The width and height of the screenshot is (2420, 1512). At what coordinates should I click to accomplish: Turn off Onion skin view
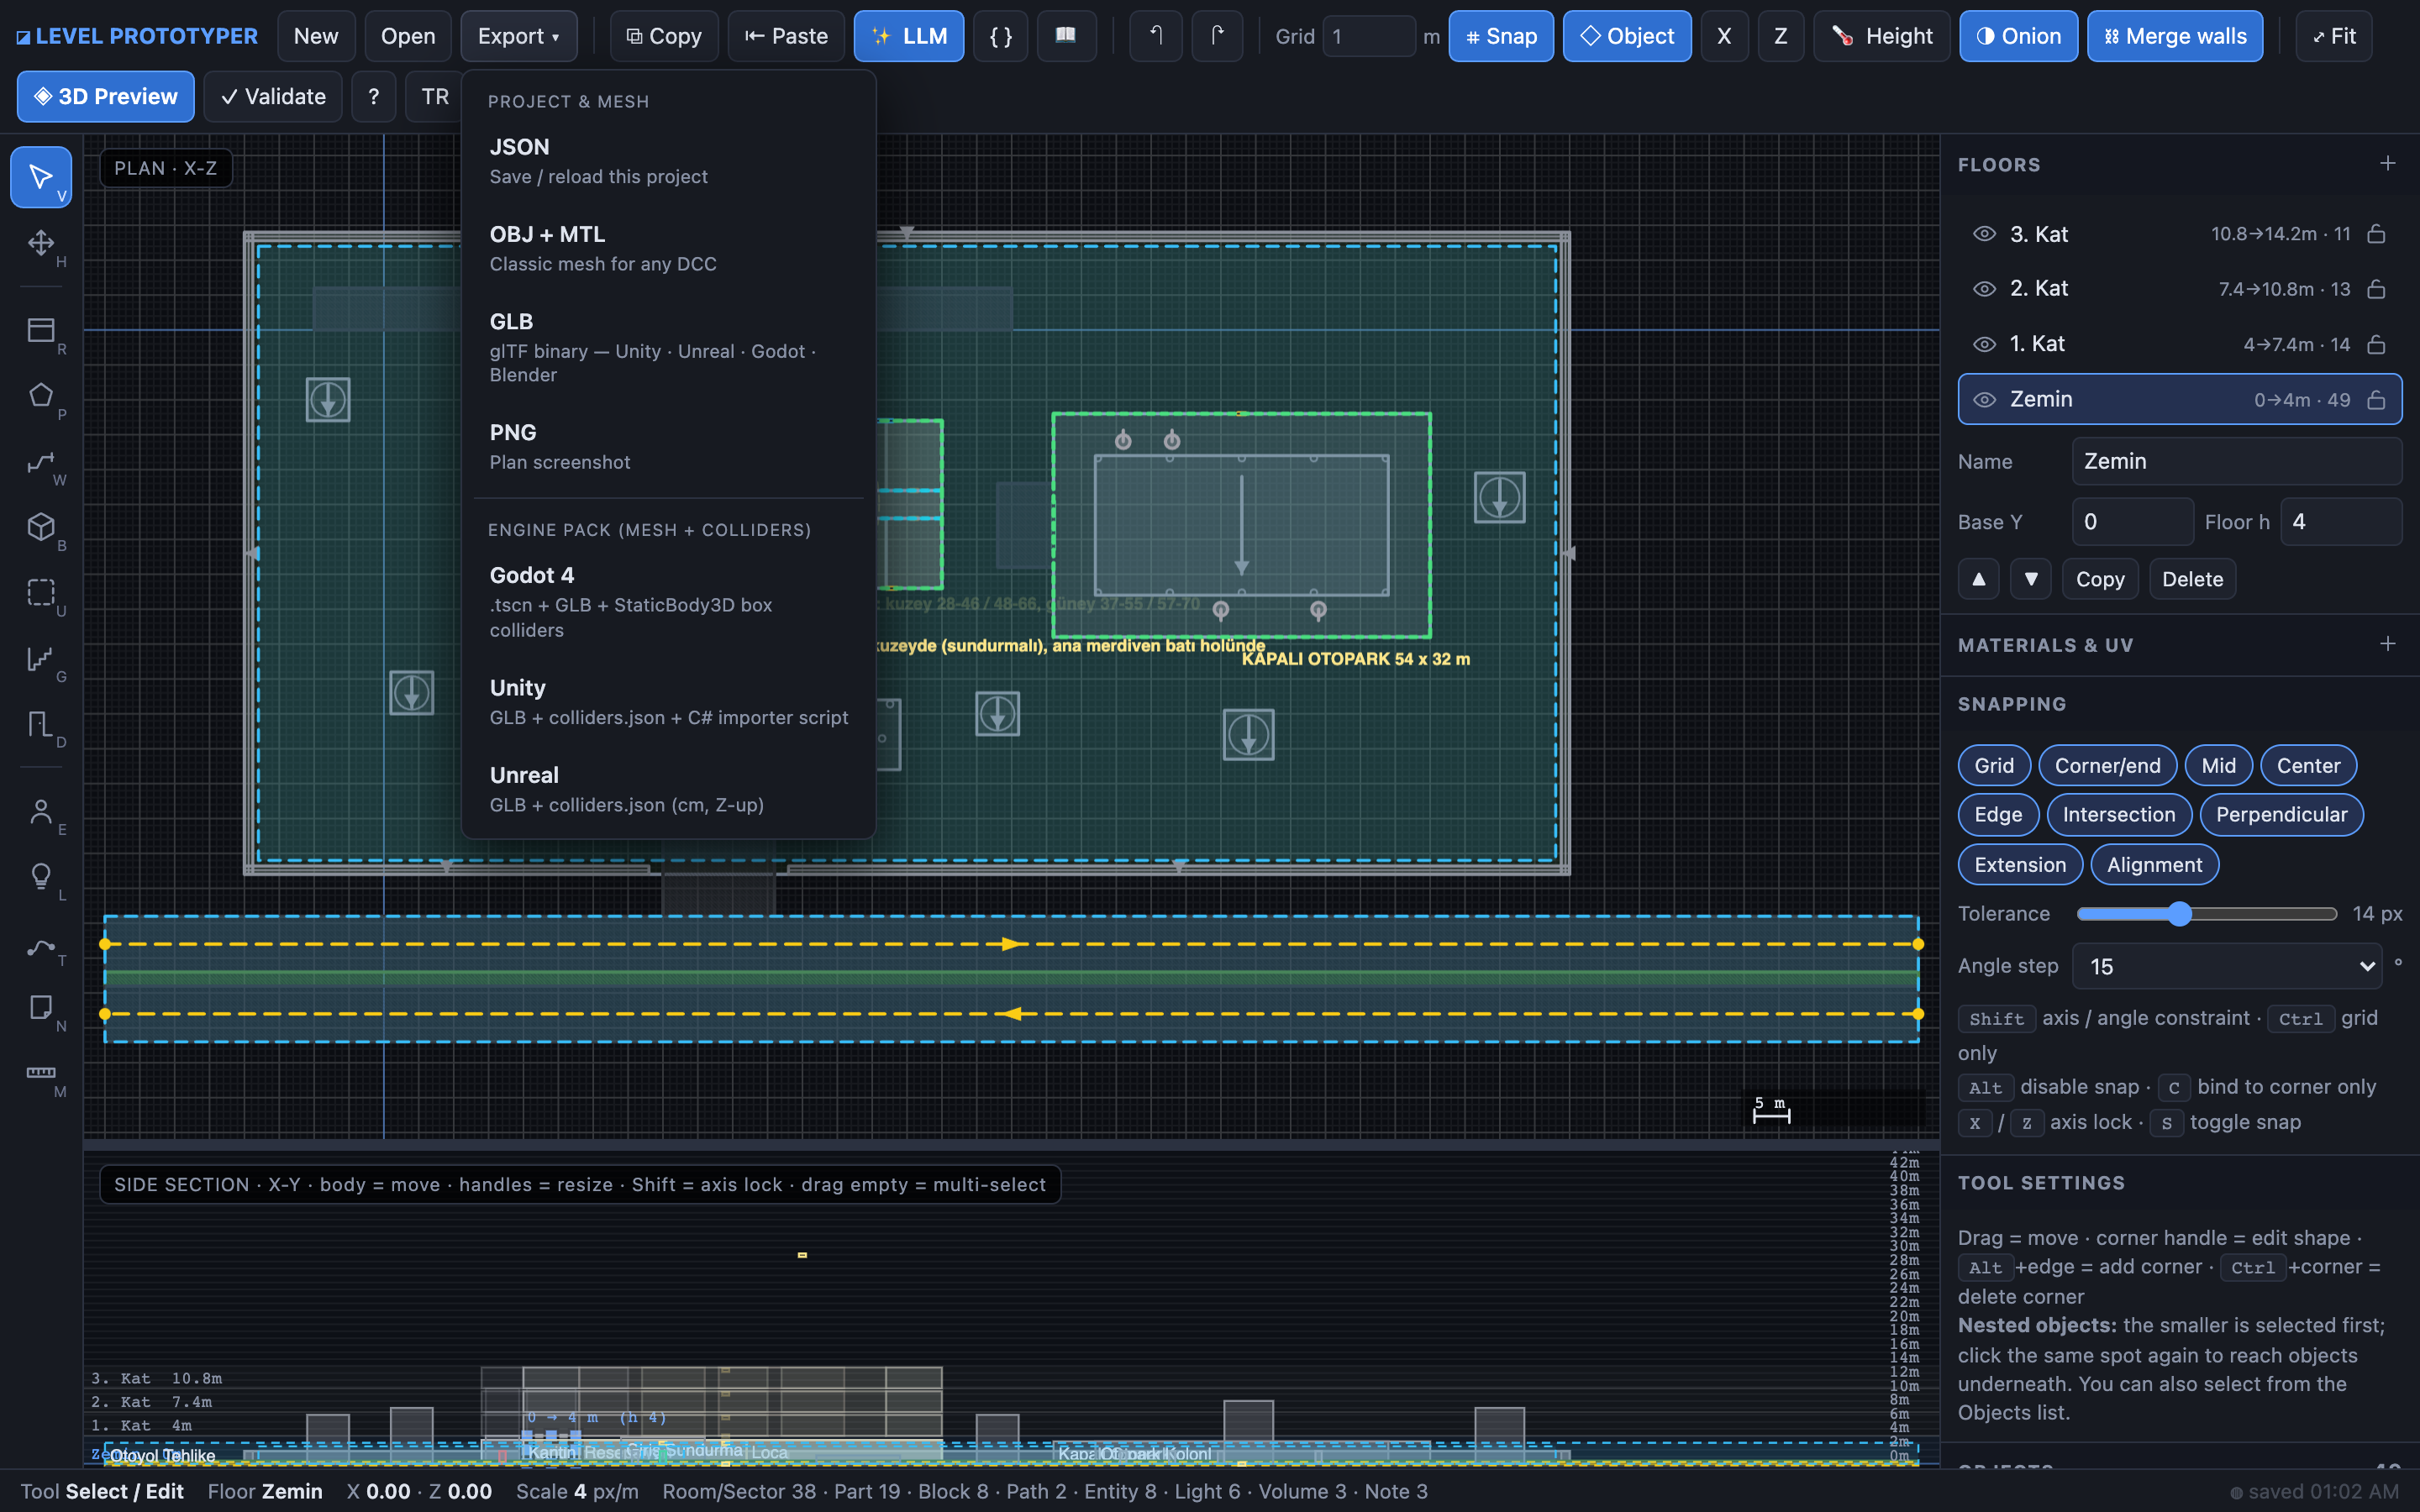pyautogui.click(x=2018, y=36)
